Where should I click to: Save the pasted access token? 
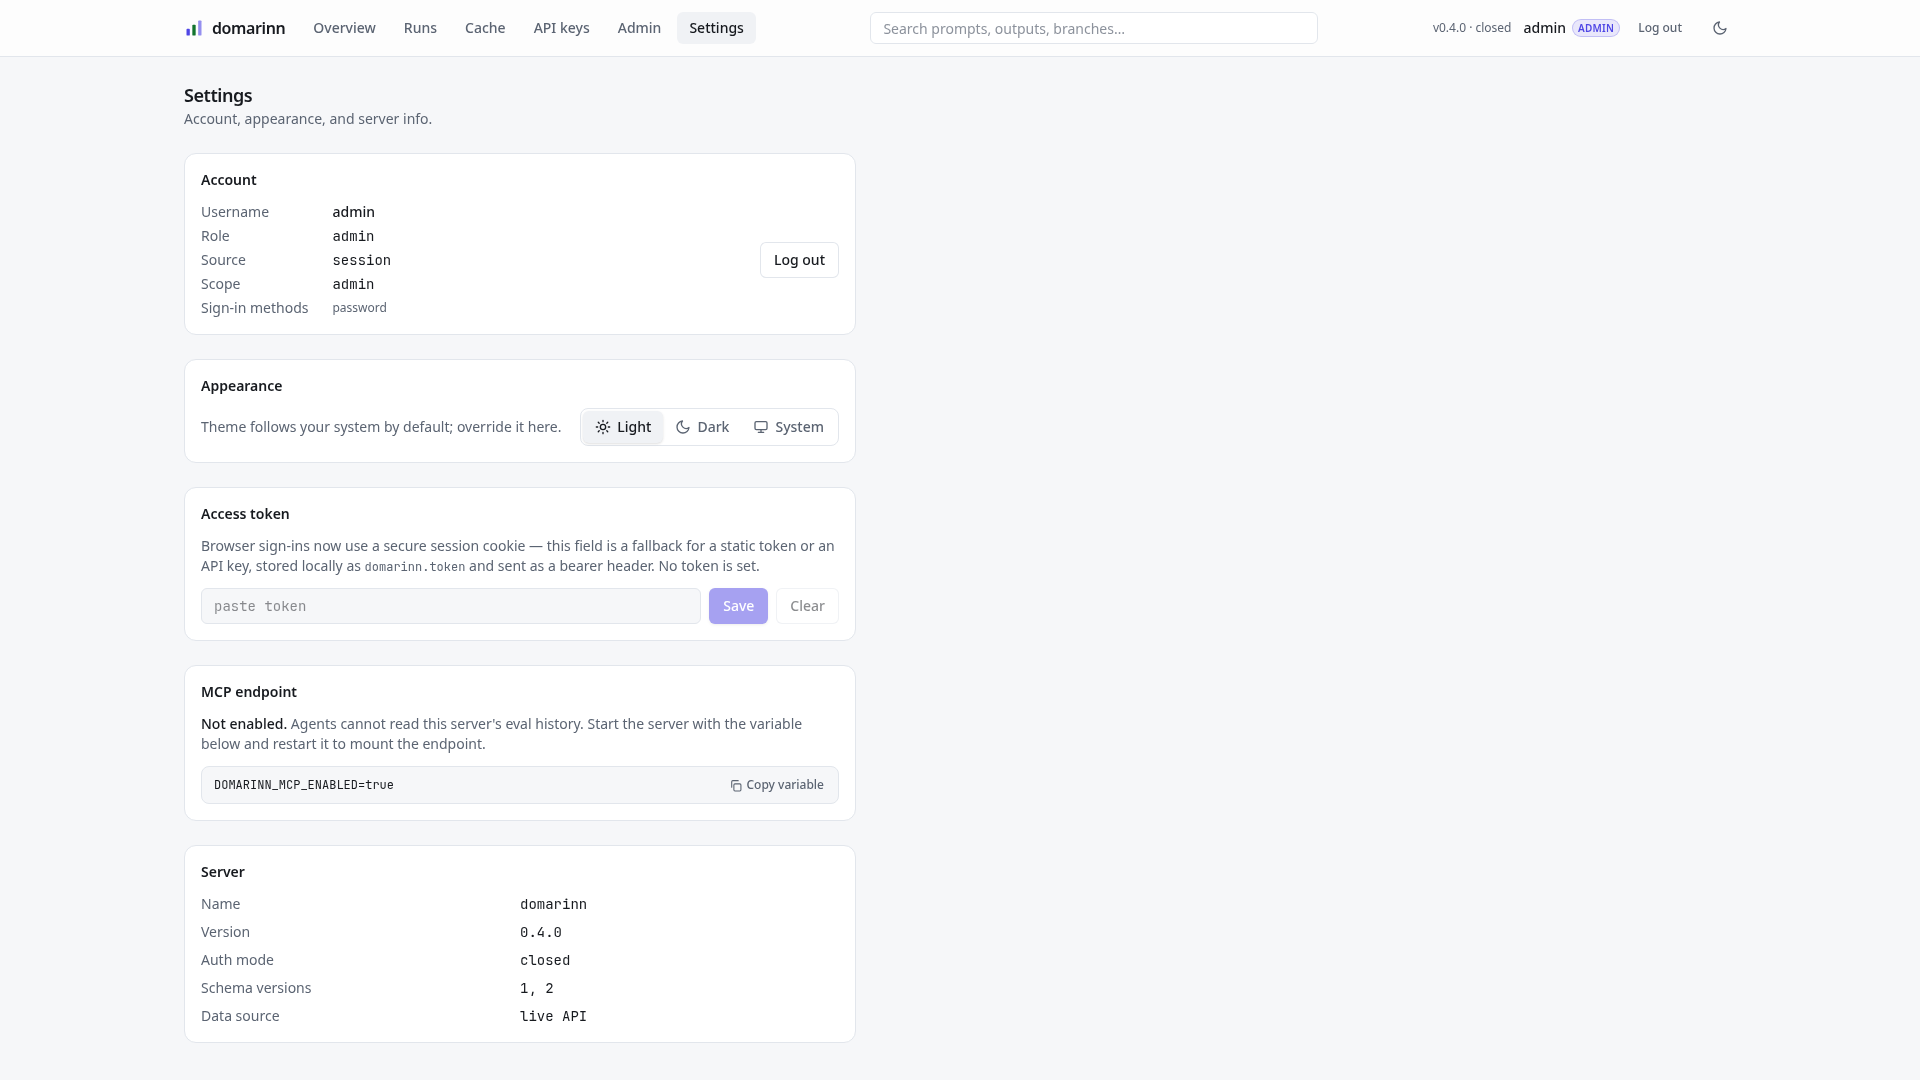click(x=738, y=606)
